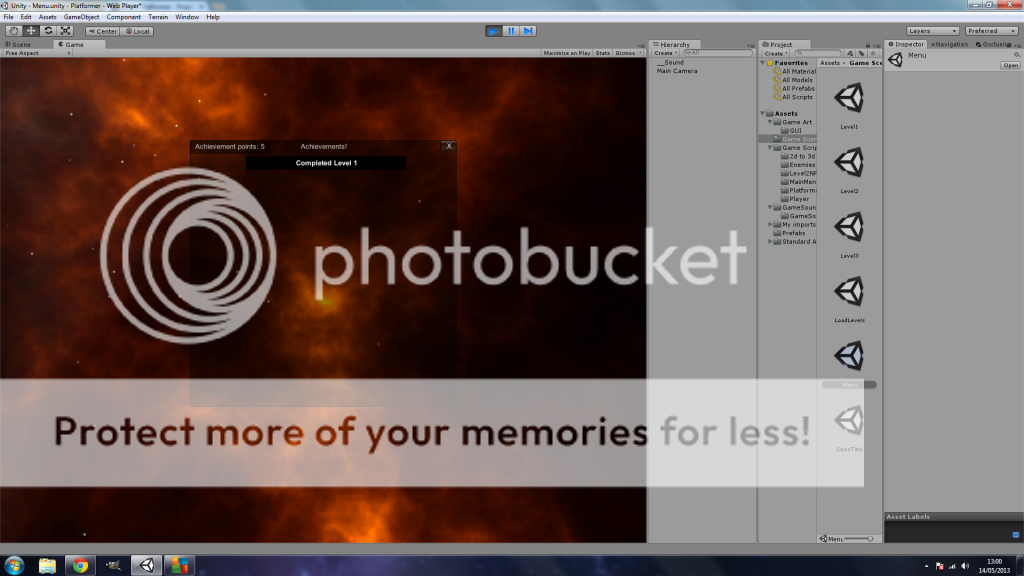Collapse the Assets folder tree
Viewport: 1024px width, 576px height.
tap(763, 113)
